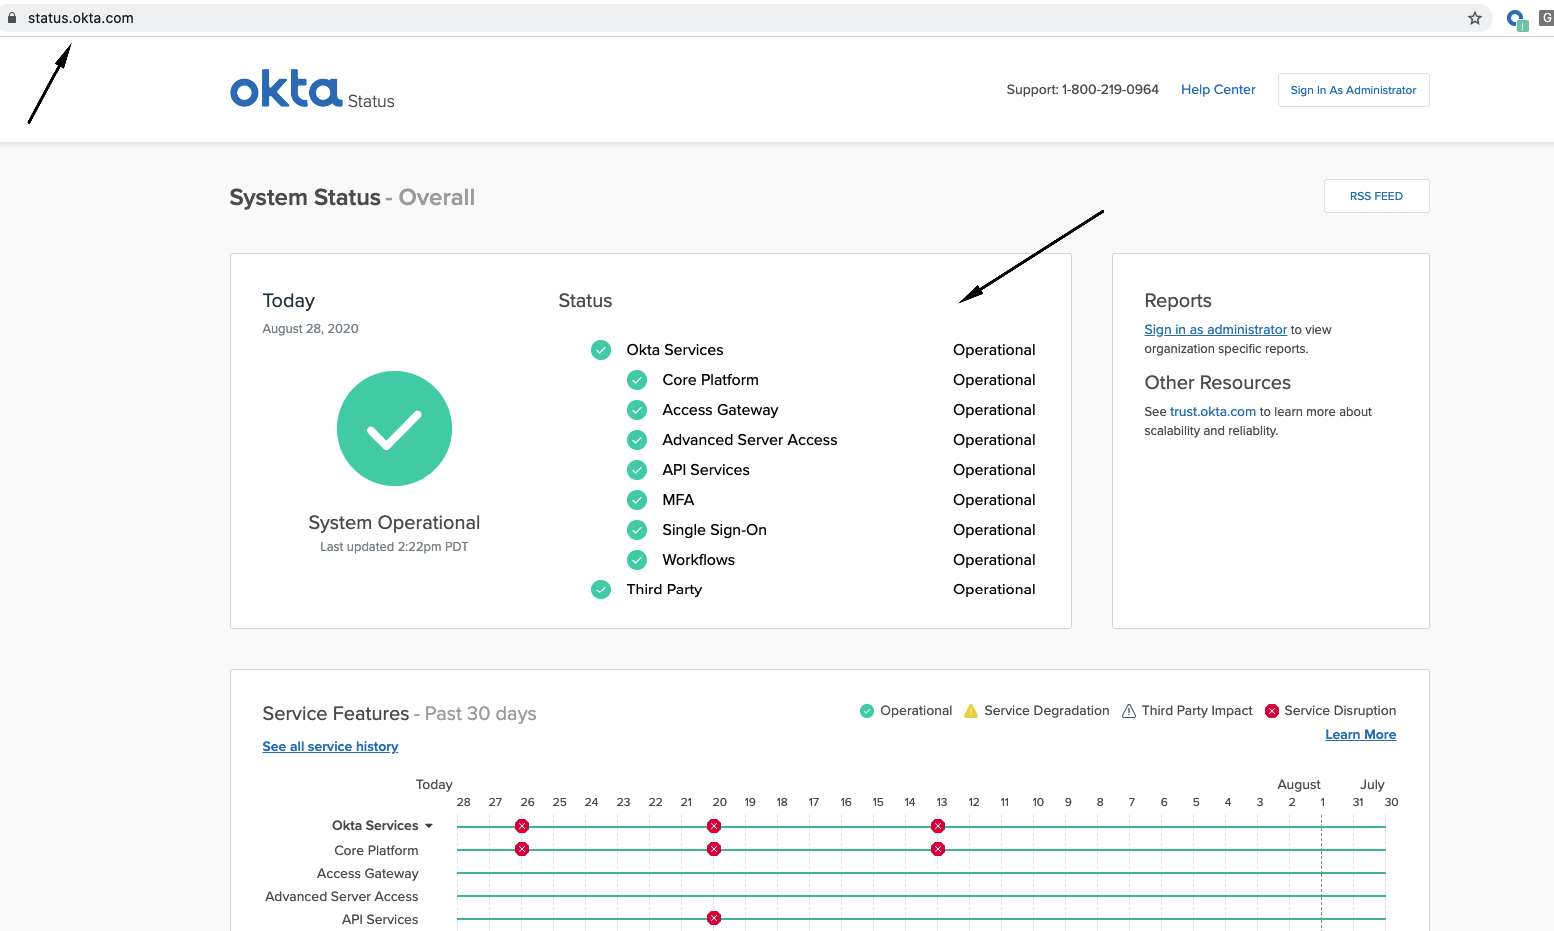The height and width of the screenshot is (931, 1554).
Task: Select API Services disruption marker on day 20
Action: pos(714,918)
